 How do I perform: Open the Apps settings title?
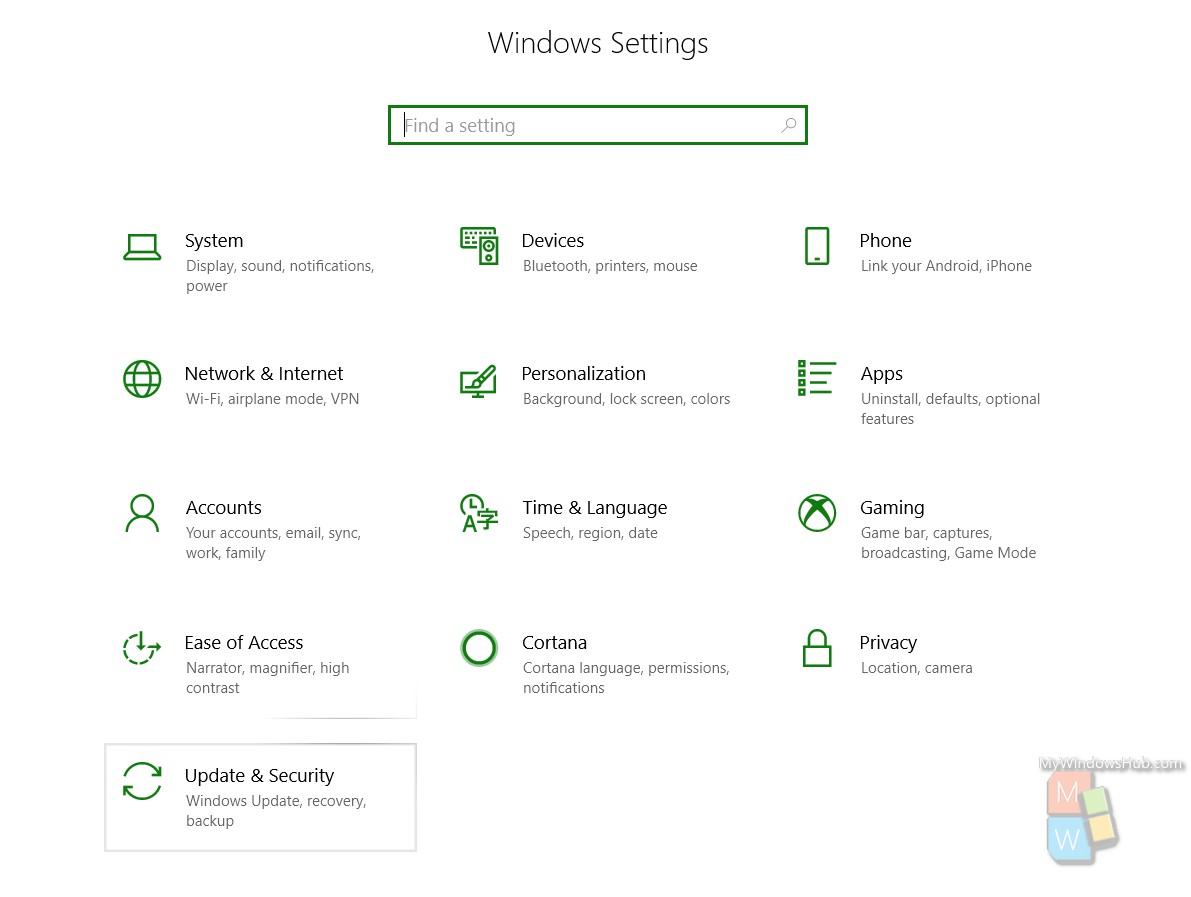point(882,374)
